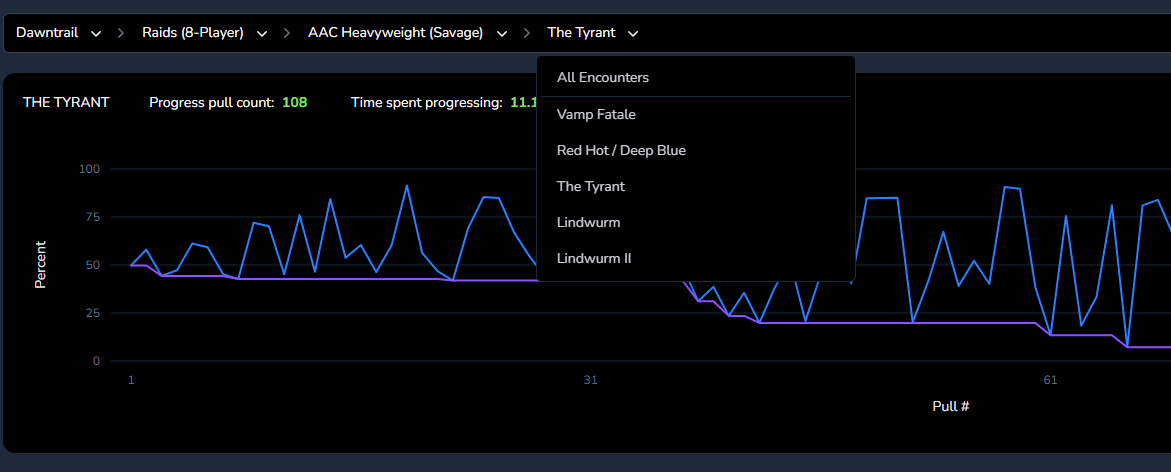
Task: Open the Raids (8-Player) category dropdown
Action: pyautogui.click(x=205, y=33)
